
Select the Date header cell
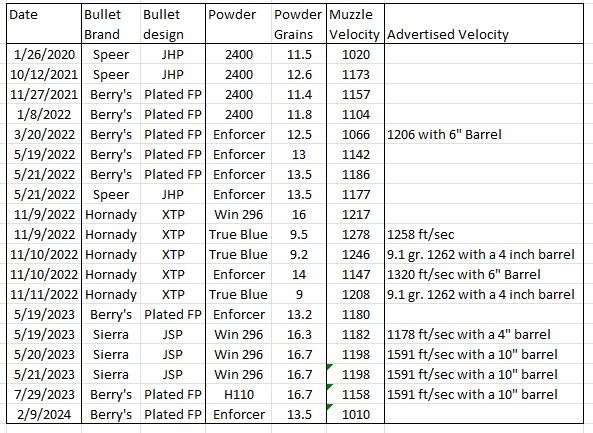44,24
